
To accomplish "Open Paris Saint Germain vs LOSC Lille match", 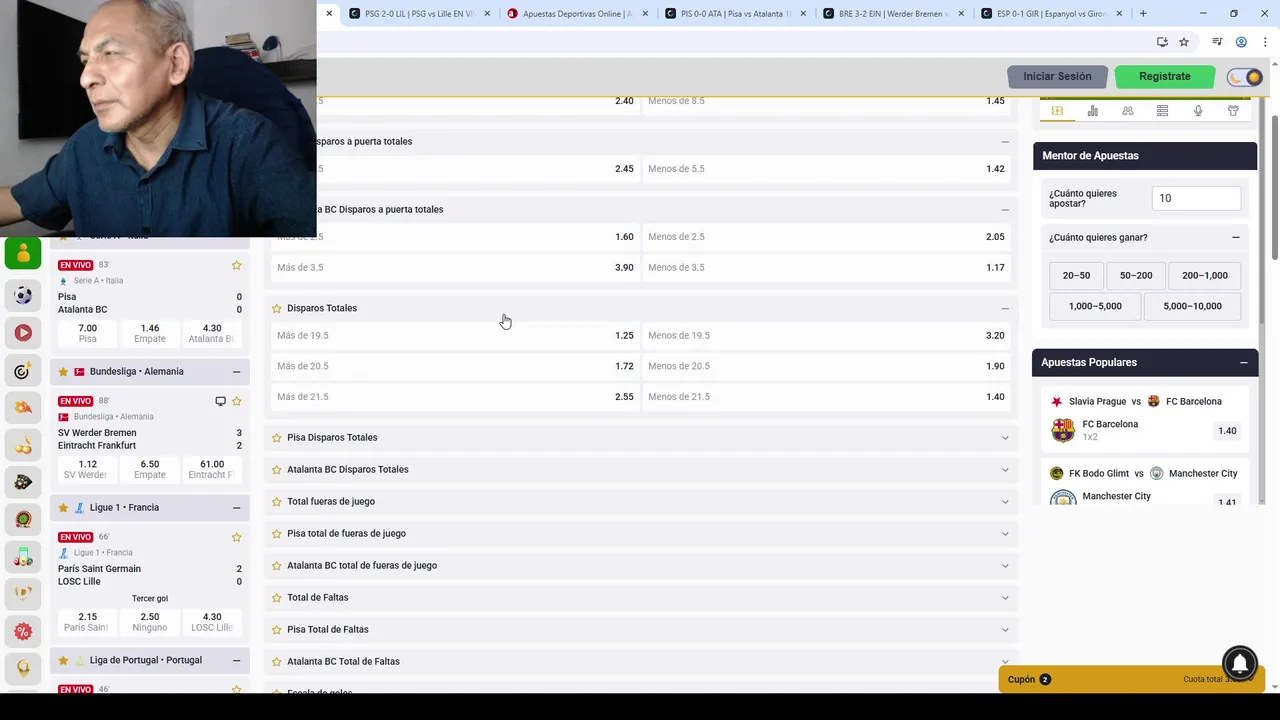I will [148, 575].
